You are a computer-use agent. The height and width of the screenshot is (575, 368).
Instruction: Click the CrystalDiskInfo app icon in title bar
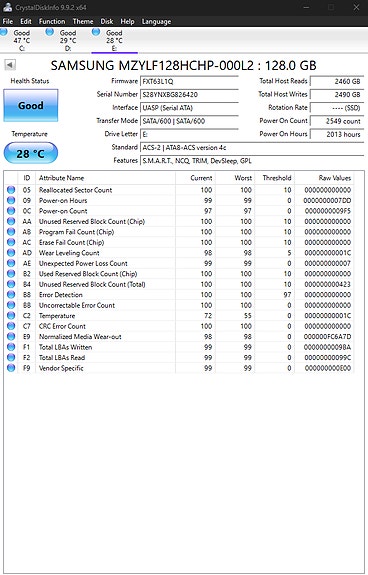[x=7, y=7]
